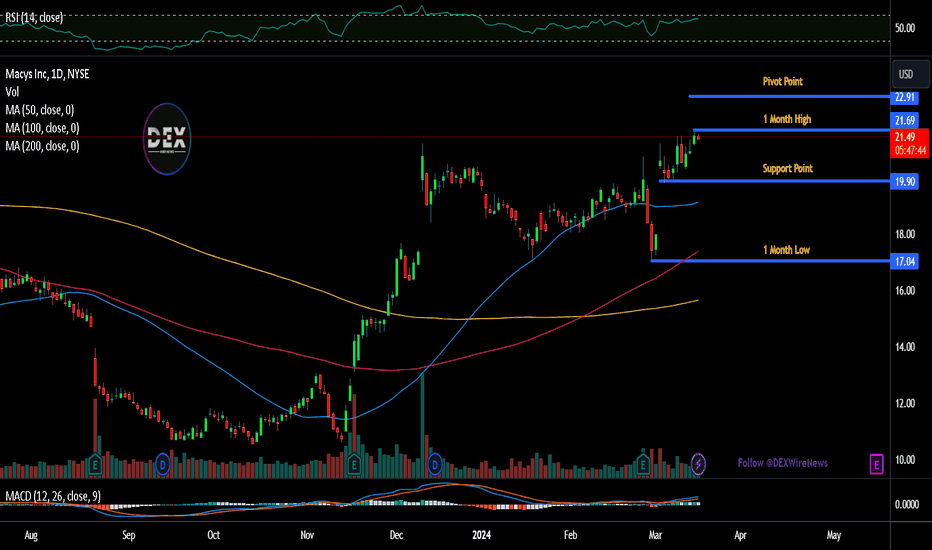The height and width of the screenshot is (550, 932).
Task: Click the Mar label on time axis
Action: [656, 535]
